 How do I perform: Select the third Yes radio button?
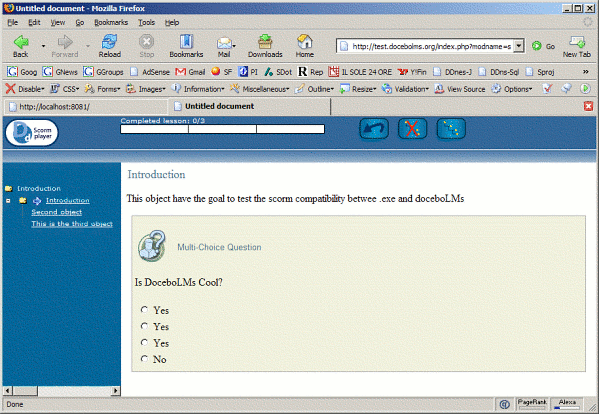(x=144, y=342)
